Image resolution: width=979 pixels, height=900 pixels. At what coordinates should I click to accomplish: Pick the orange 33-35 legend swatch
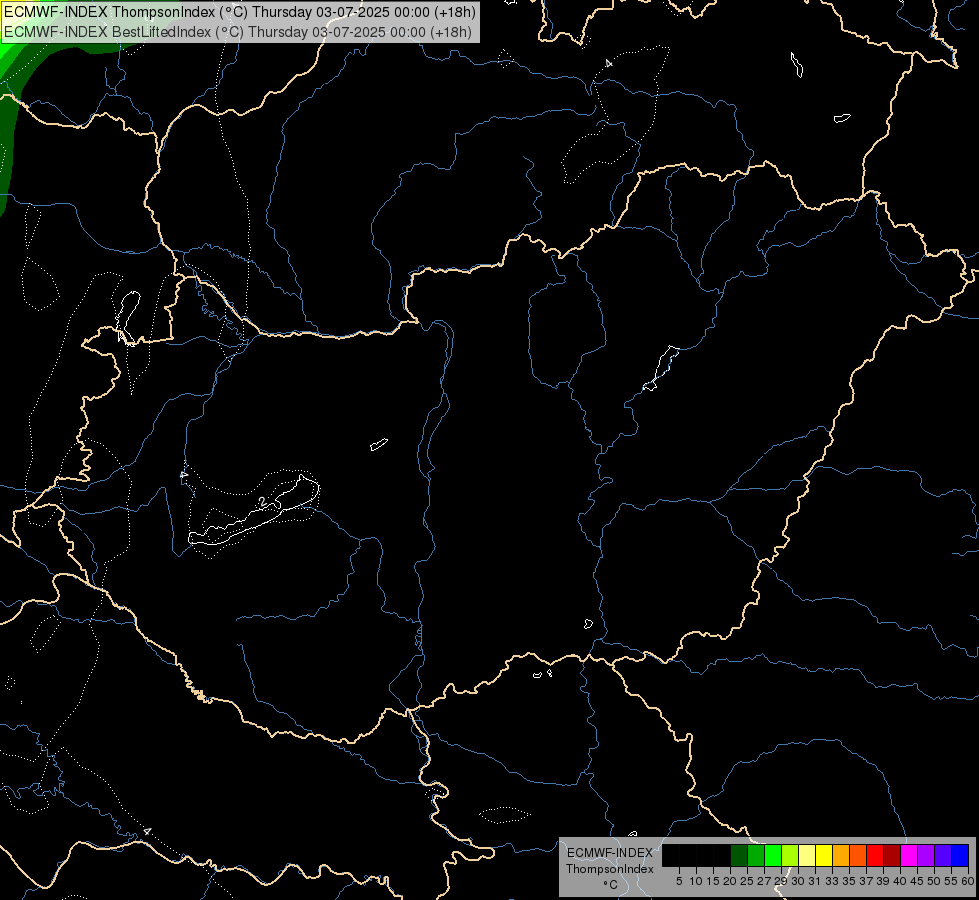[841, 856]
